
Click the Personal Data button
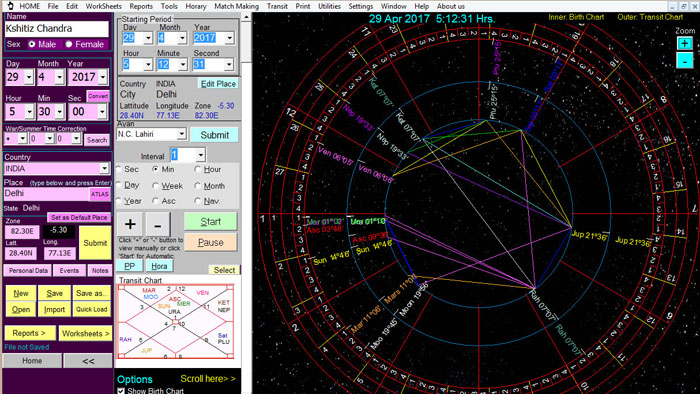pyautogui.click(x=28, y=270)
